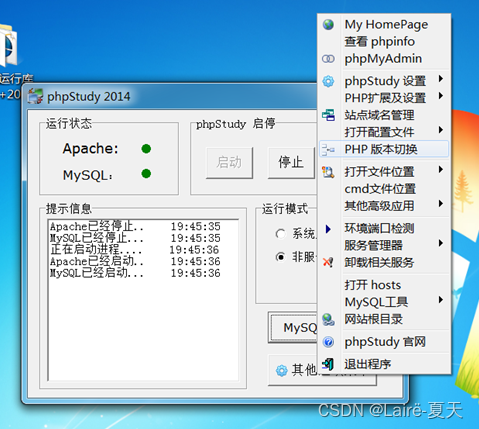The height and width of the screenshot is (429, 479).
Task: Select 站点域名管理 menu item
Action: (x=384, y=115)
